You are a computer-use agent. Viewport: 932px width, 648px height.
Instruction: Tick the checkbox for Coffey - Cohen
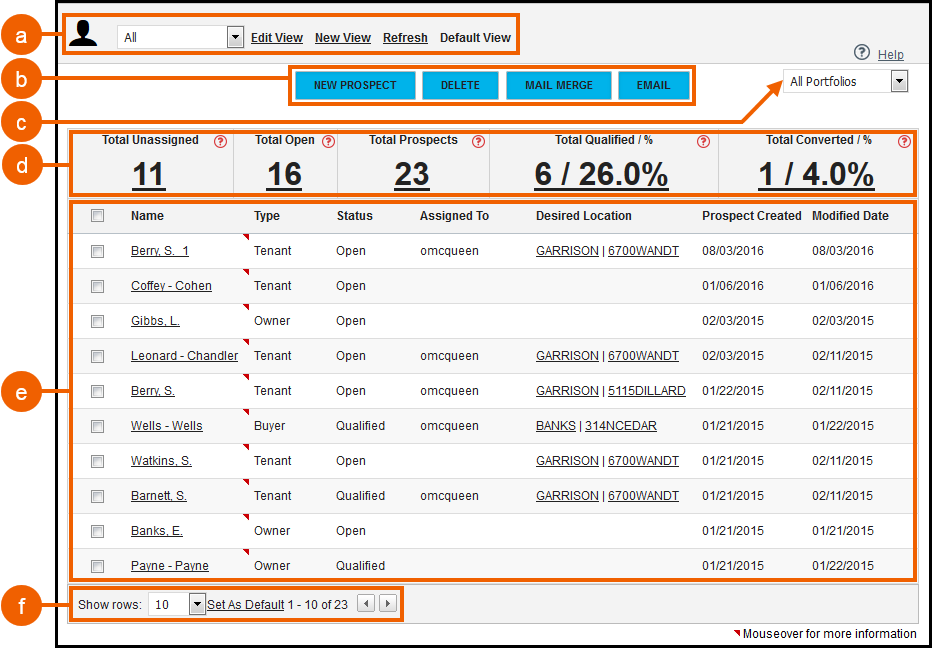click(97, 286)
